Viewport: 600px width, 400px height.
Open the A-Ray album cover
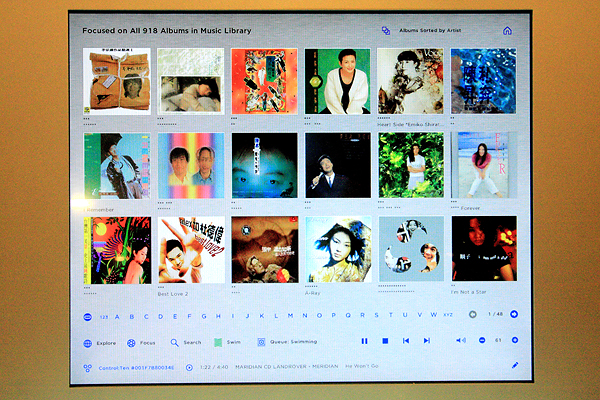(338, 250)
